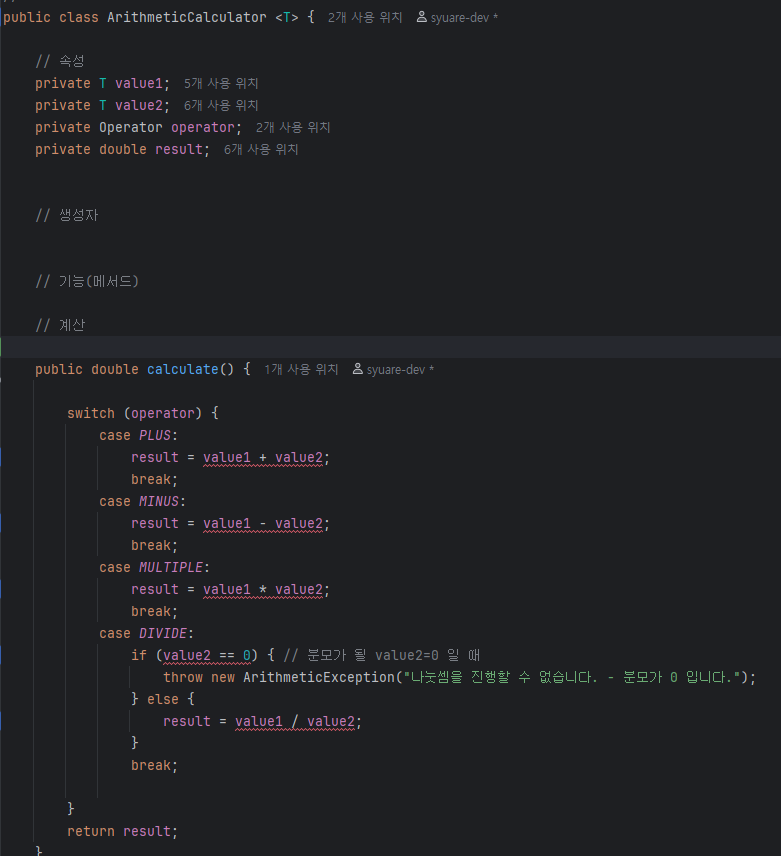Click the syuare-dev author hint beside class declaration
Screen dimensions: 781x856
(x=464, y=18)
